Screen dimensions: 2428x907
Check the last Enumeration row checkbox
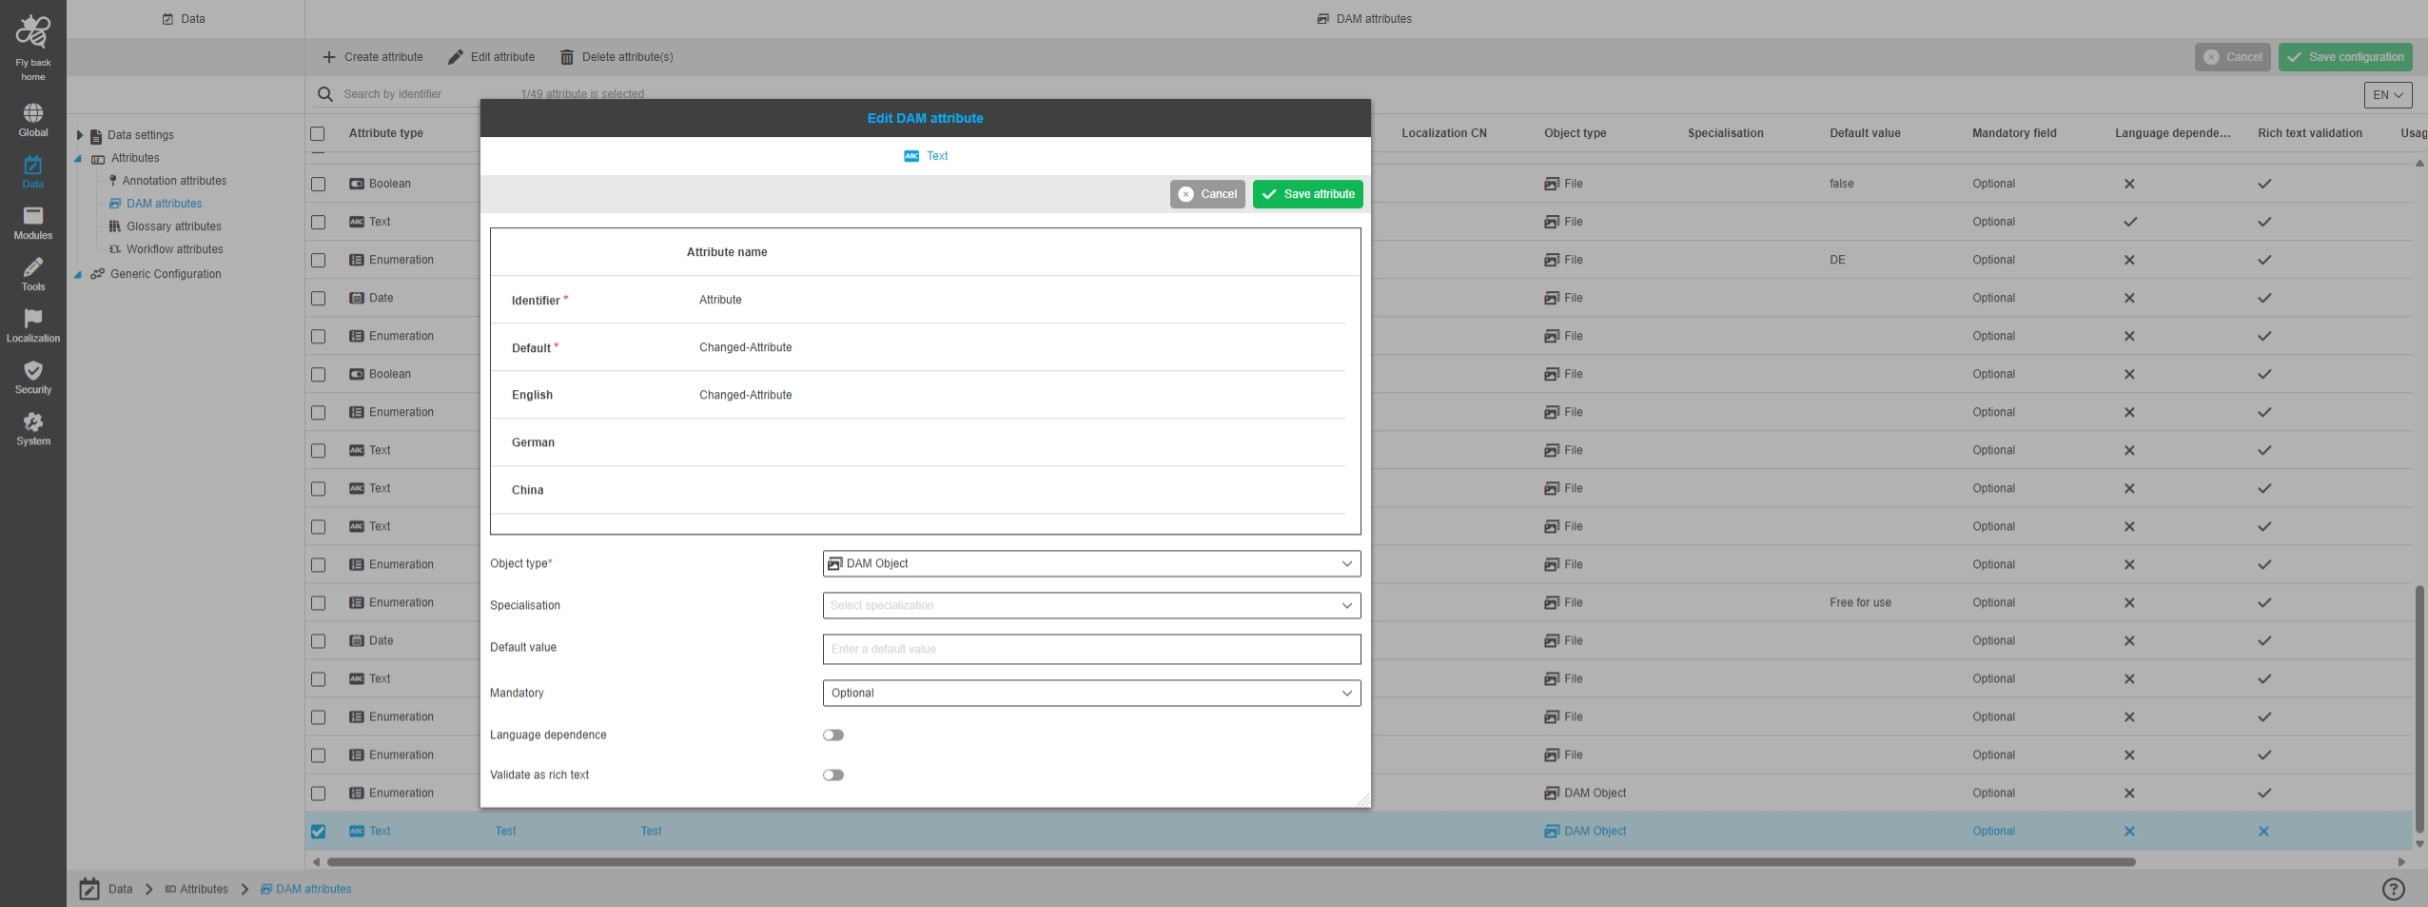(318, 793)
